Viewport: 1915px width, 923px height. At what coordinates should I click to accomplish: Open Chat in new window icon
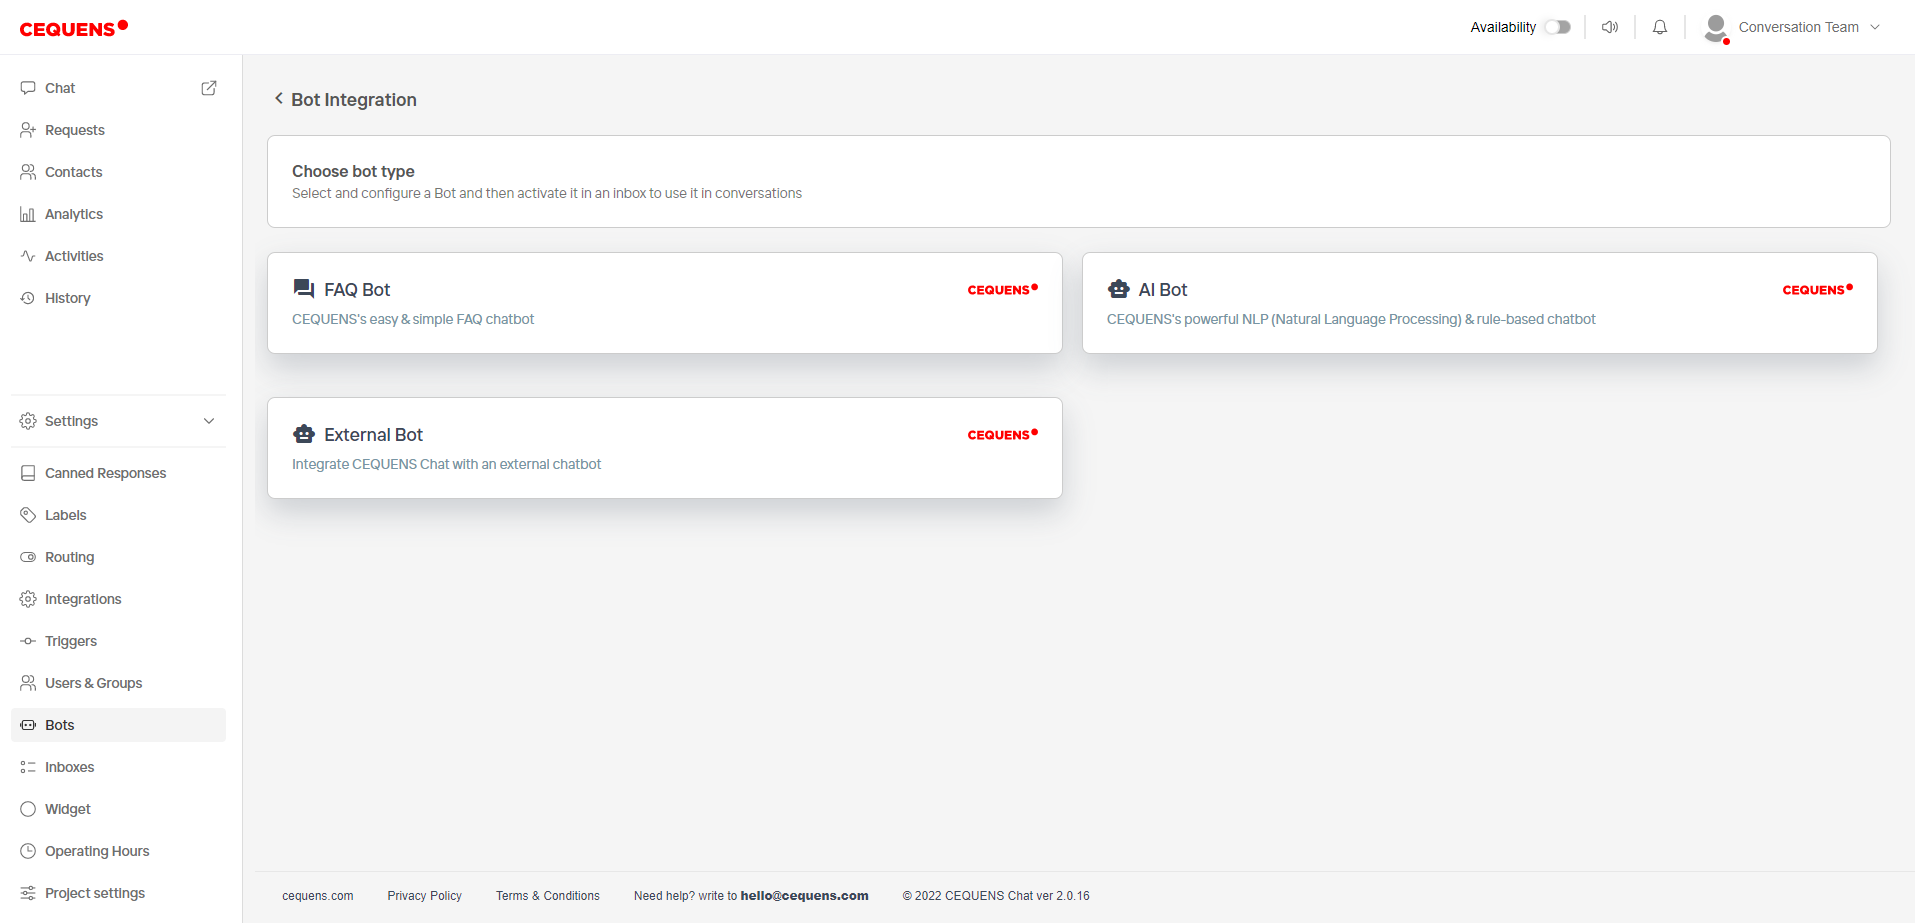pos(209,88)
